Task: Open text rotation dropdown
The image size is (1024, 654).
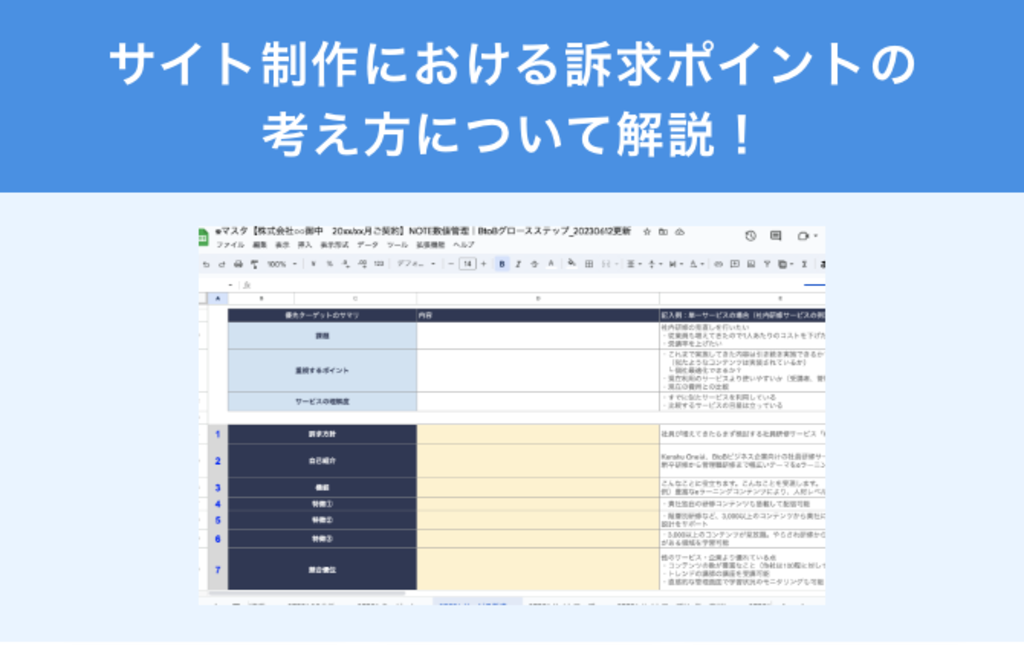Action: (696, 265)
